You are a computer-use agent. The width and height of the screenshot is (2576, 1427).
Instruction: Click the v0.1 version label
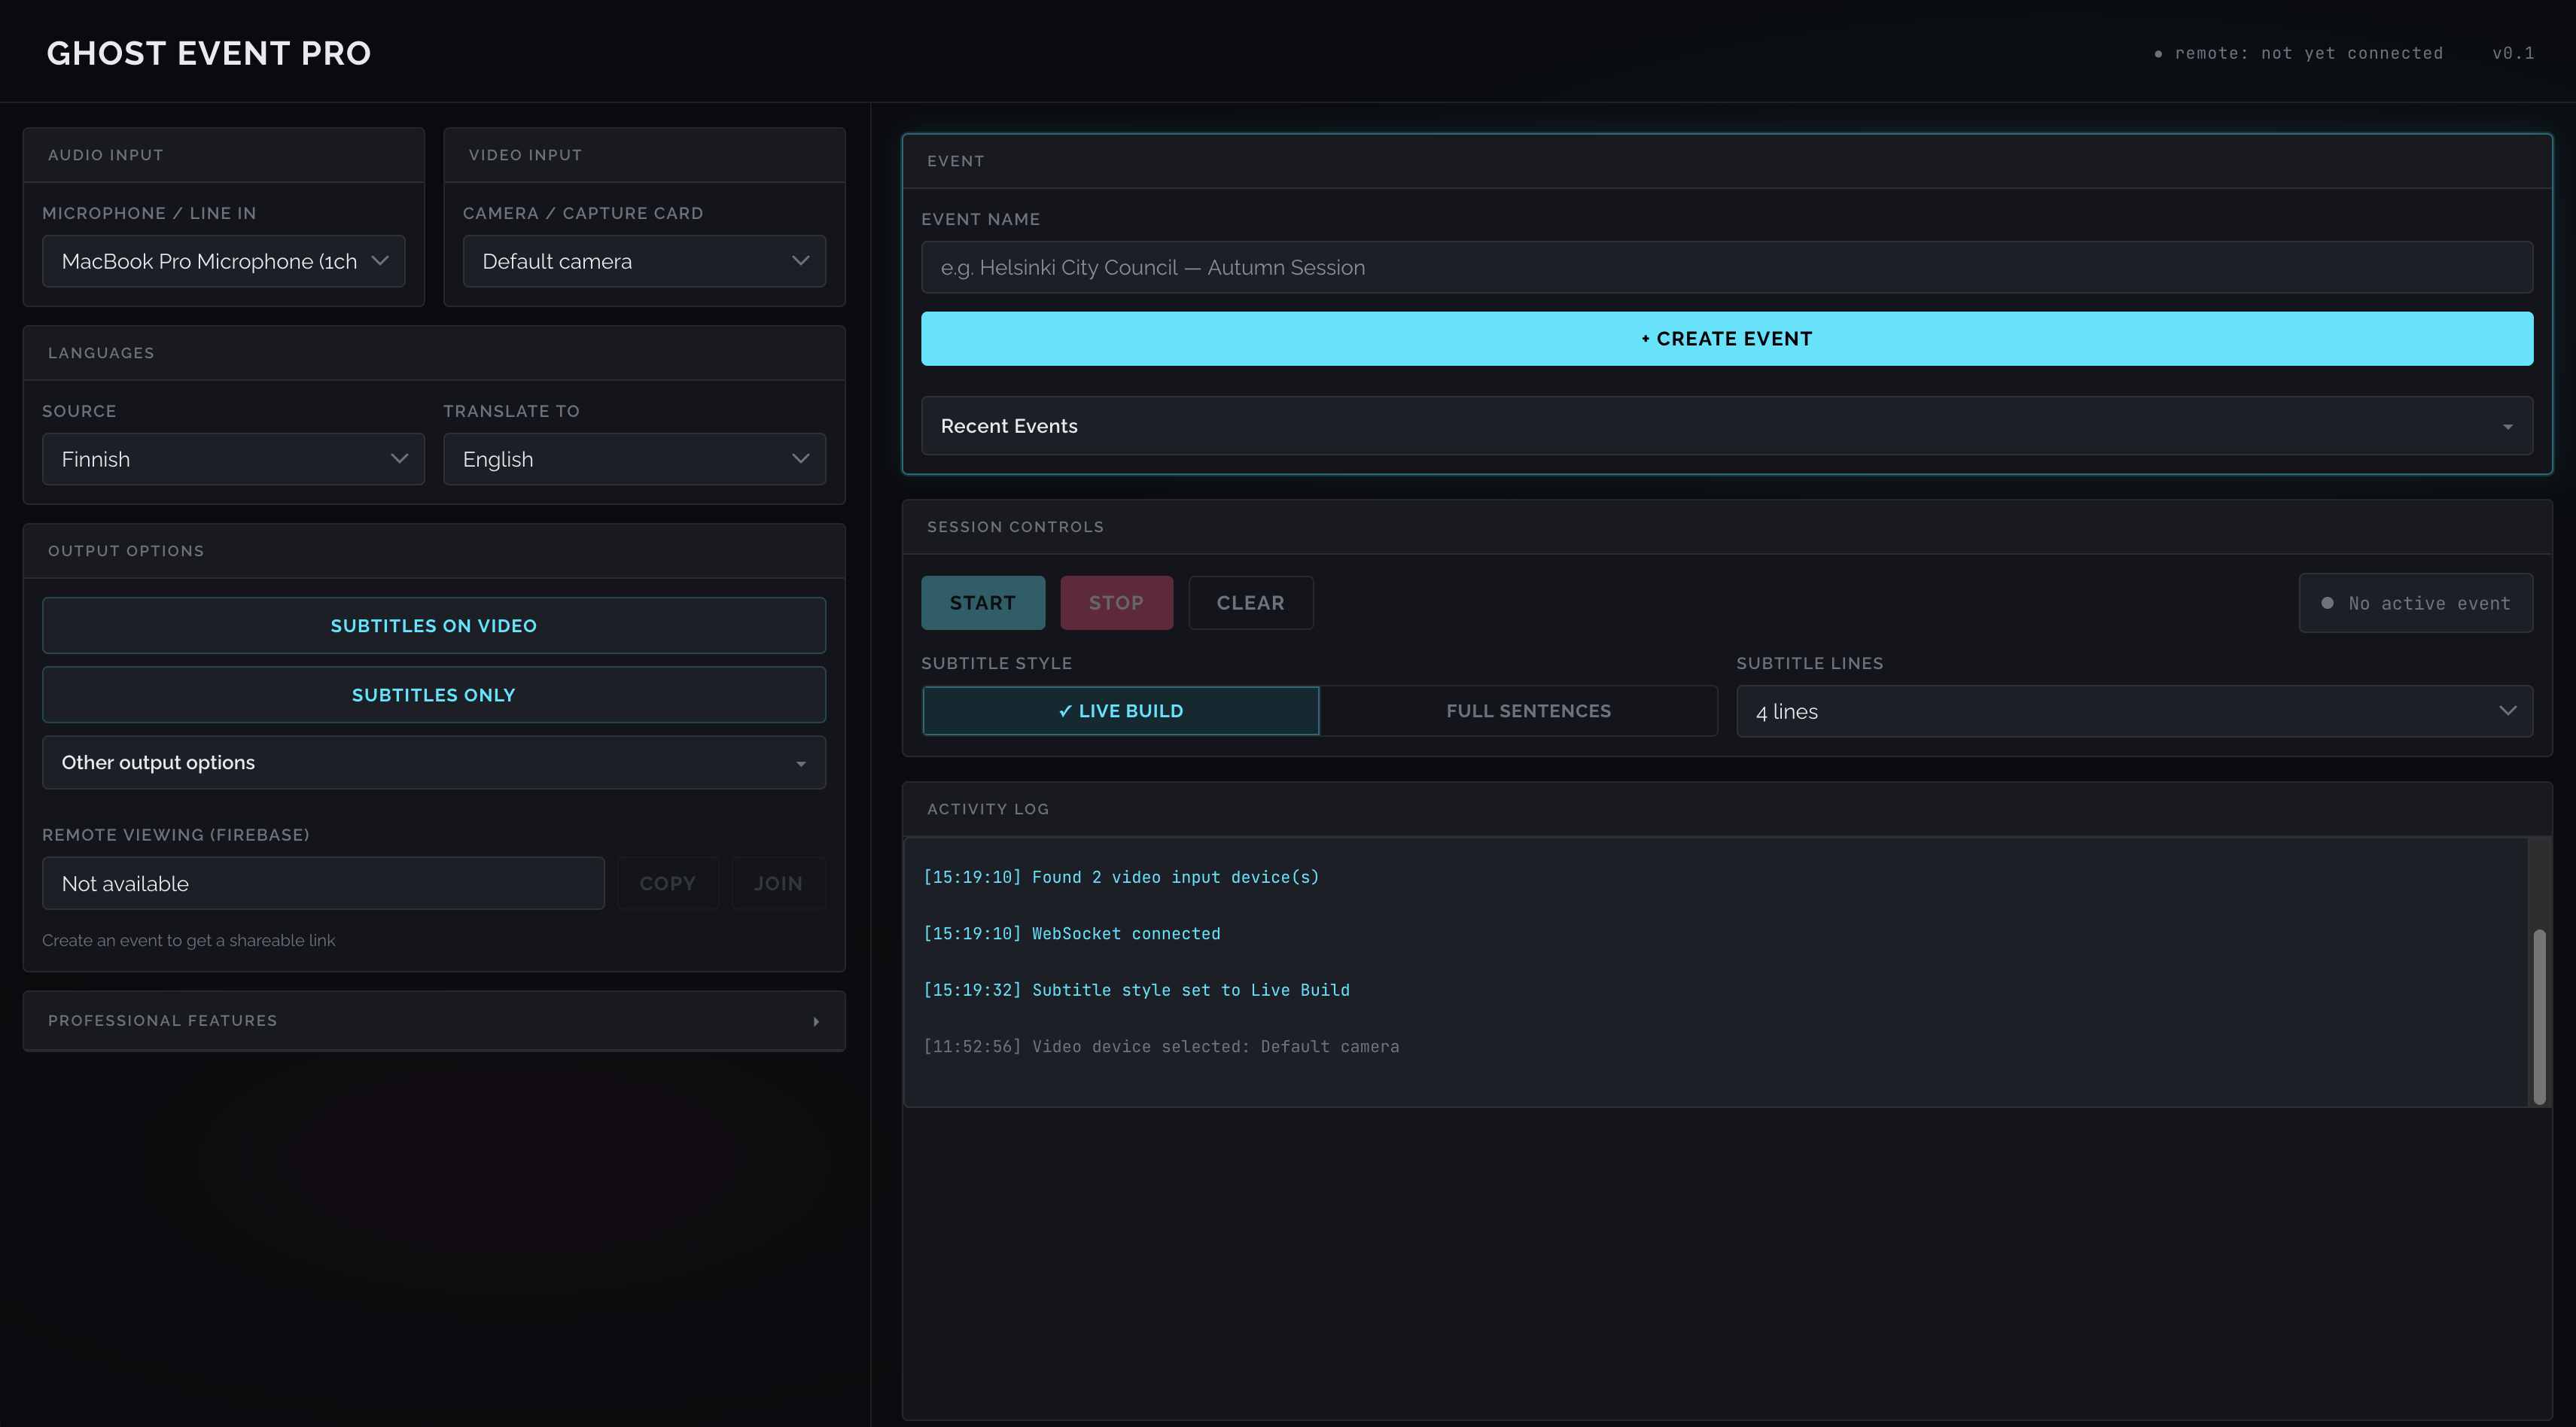(x=2513, y=53)
